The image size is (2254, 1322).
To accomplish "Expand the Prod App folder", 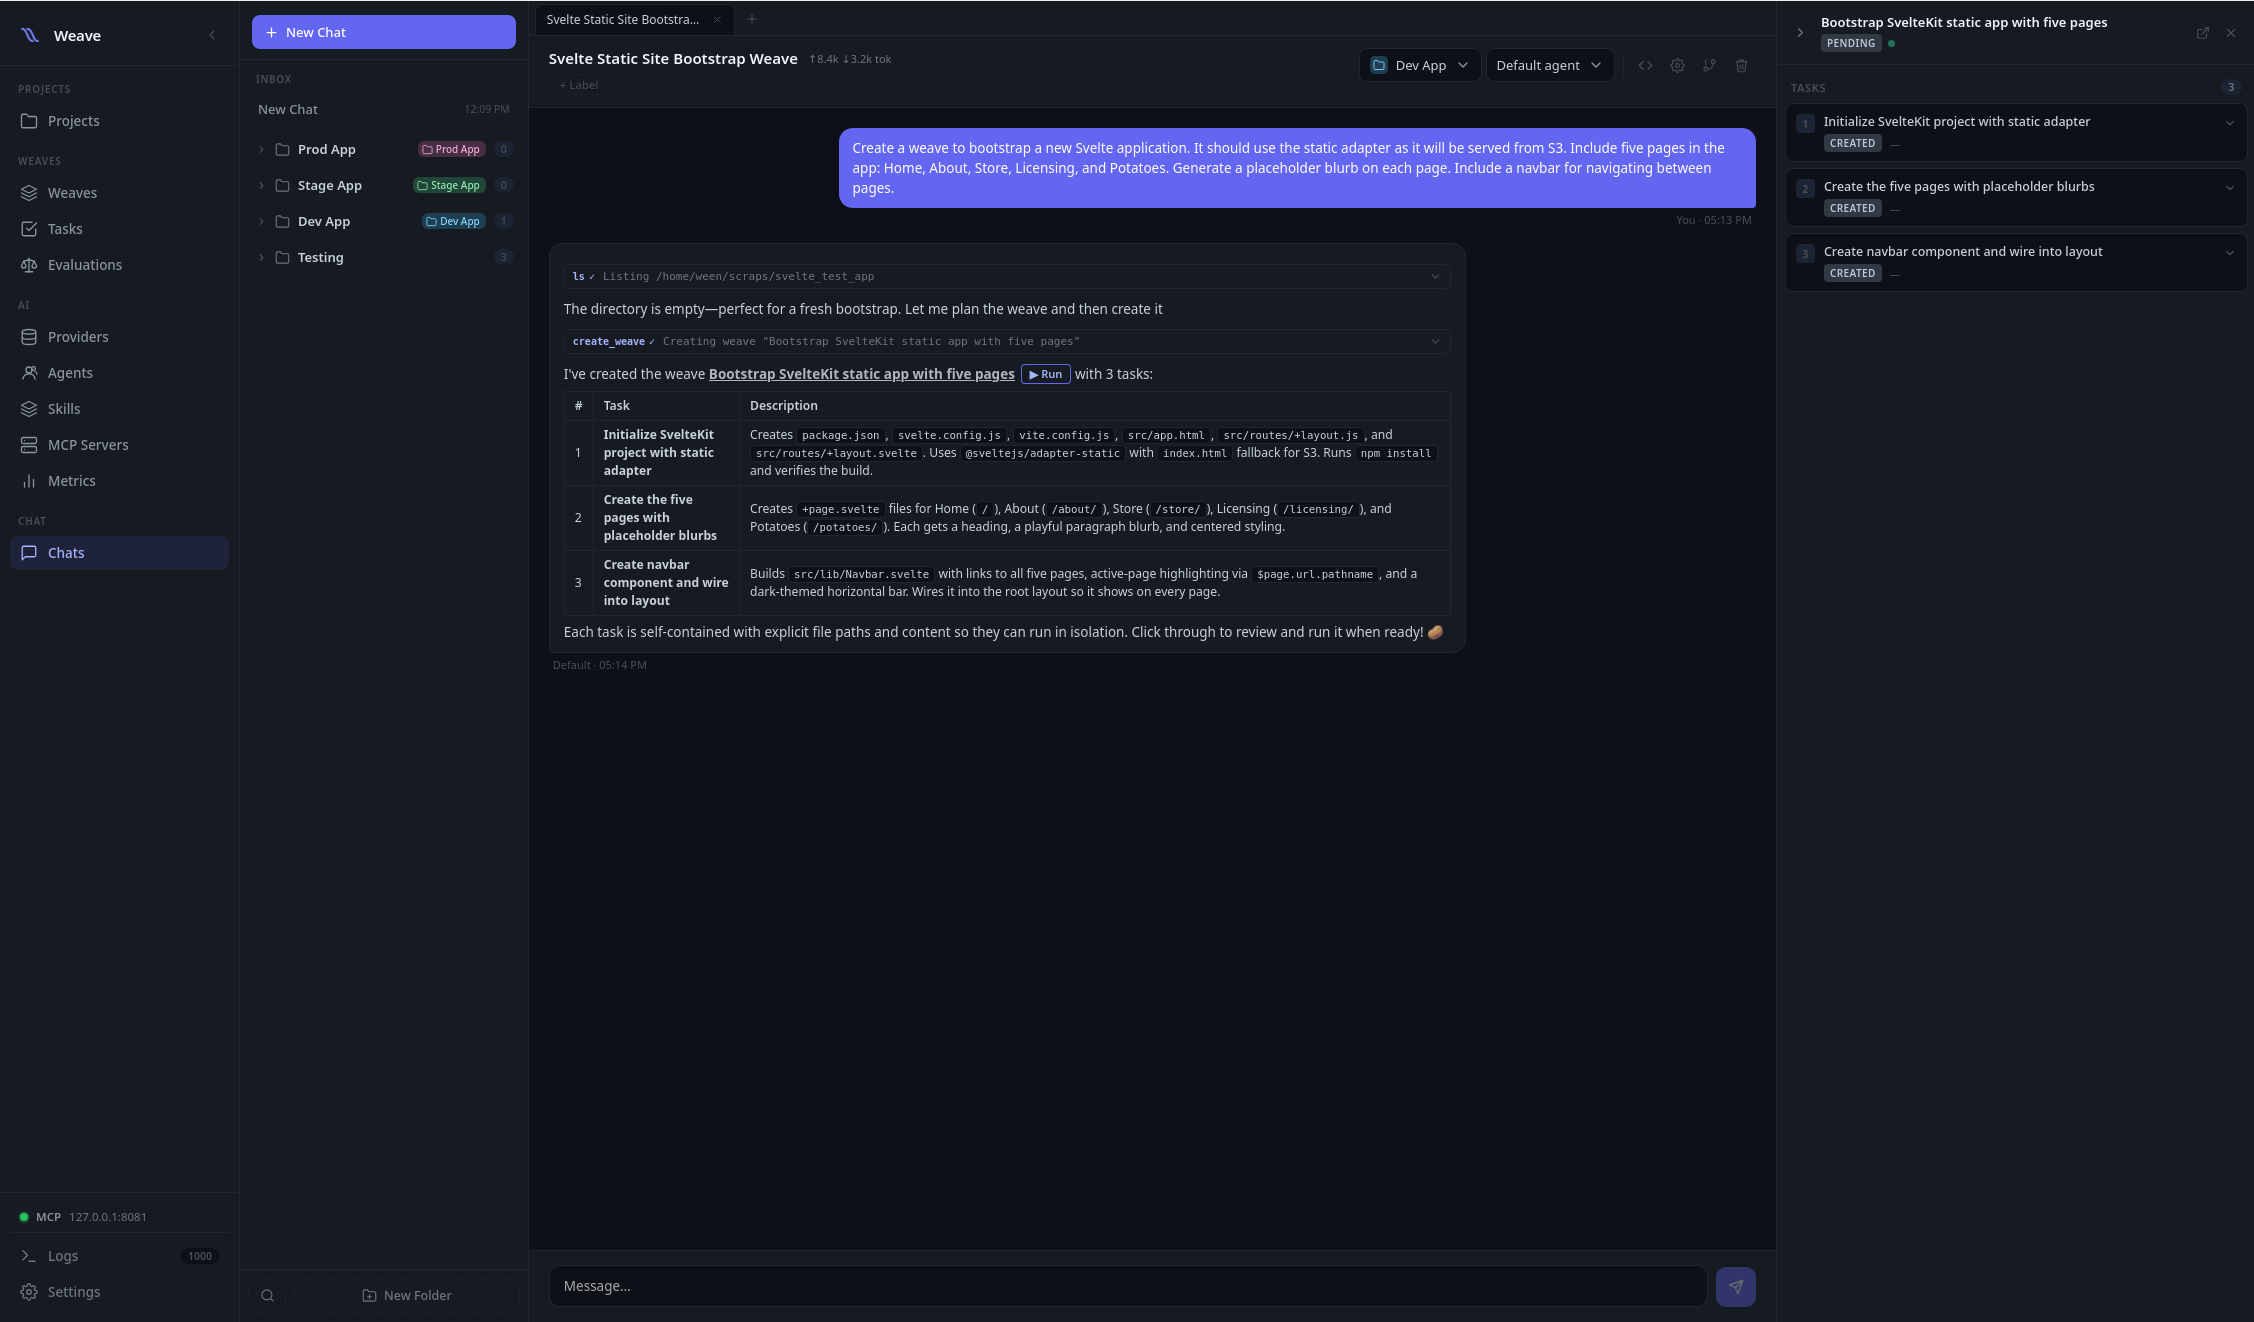I will click(262, 149).
